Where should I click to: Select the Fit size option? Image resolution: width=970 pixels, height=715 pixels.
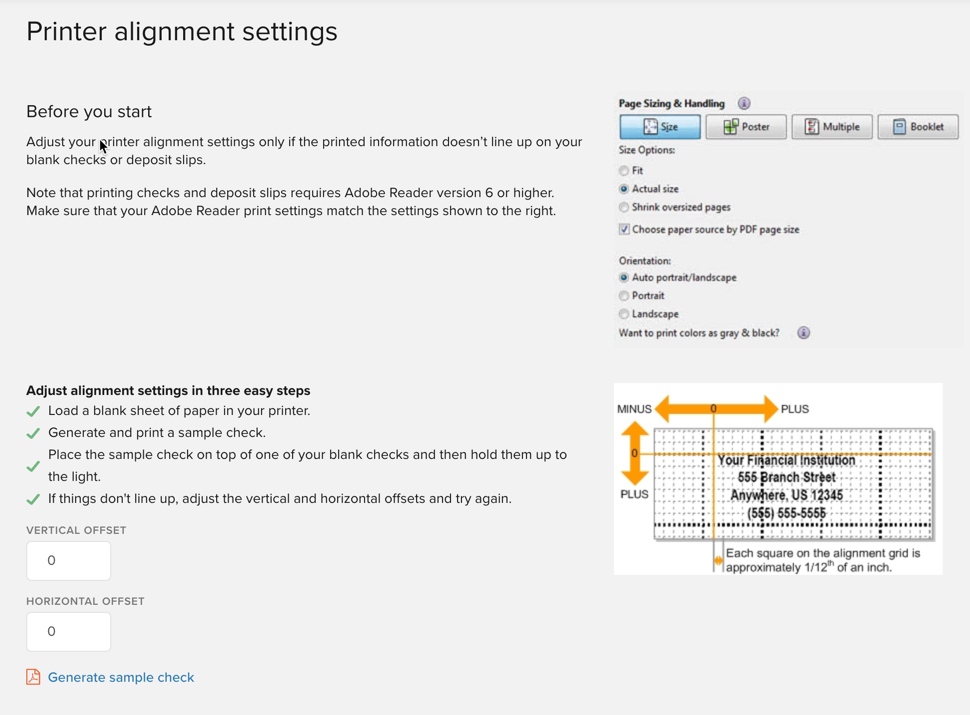(x=622, y=171)
